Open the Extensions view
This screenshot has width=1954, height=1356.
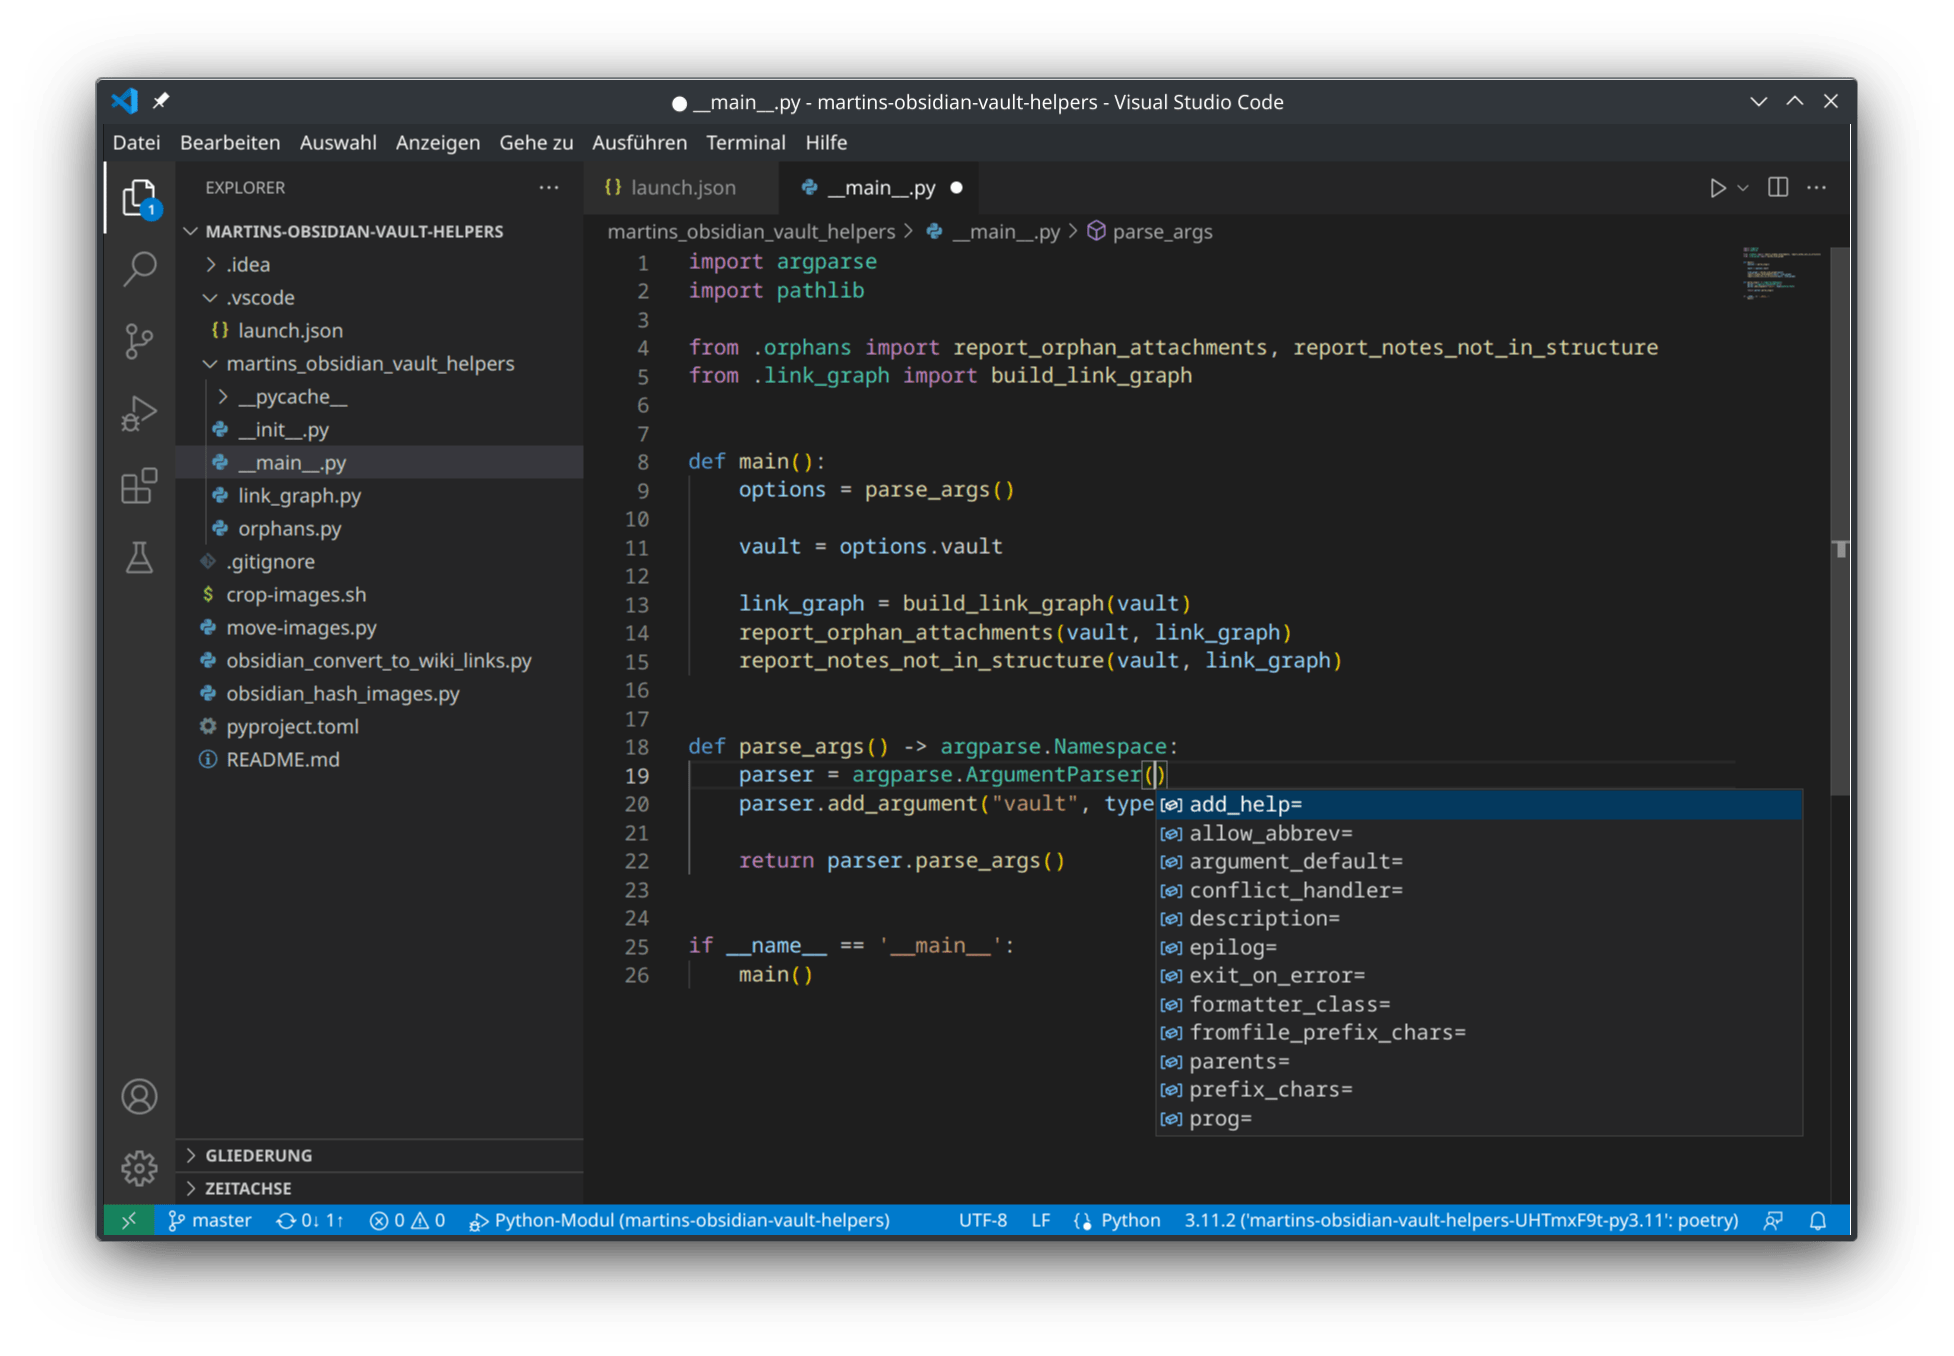[139, 485]
